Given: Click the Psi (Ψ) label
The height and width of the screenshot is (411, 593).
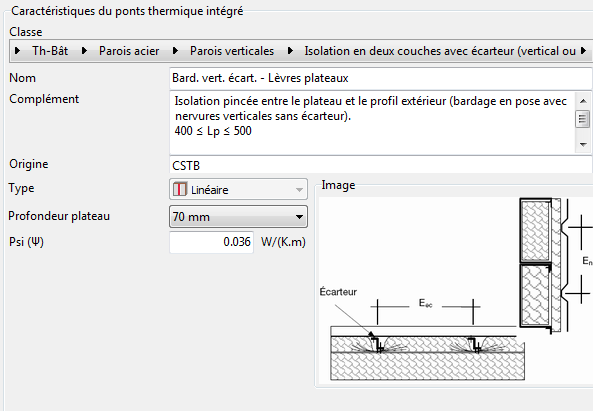Looking at the screenshot, I should point(26,242).
